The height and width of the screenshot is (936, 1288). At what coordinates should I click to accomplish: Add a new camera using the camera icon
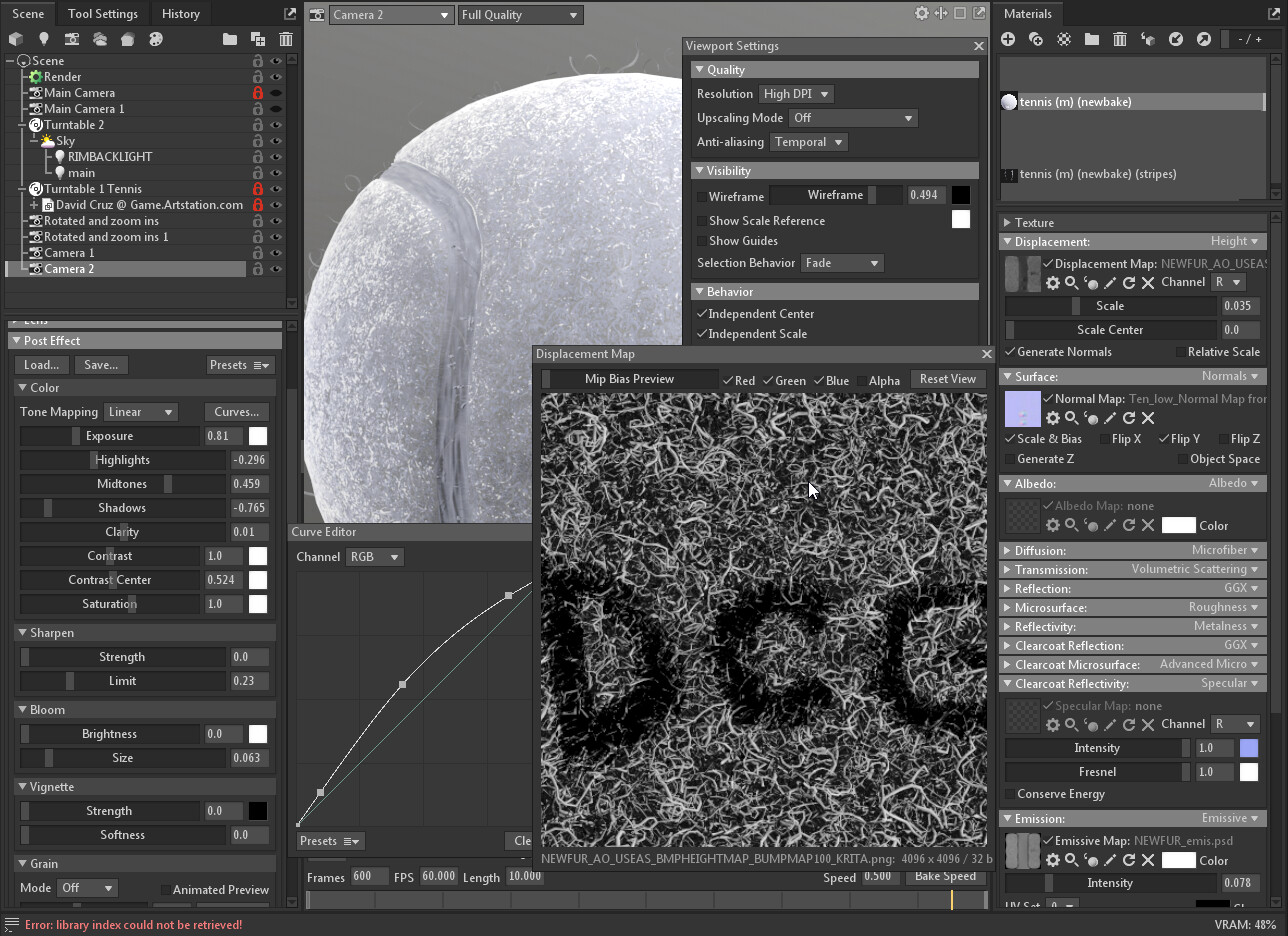[71, 38]
